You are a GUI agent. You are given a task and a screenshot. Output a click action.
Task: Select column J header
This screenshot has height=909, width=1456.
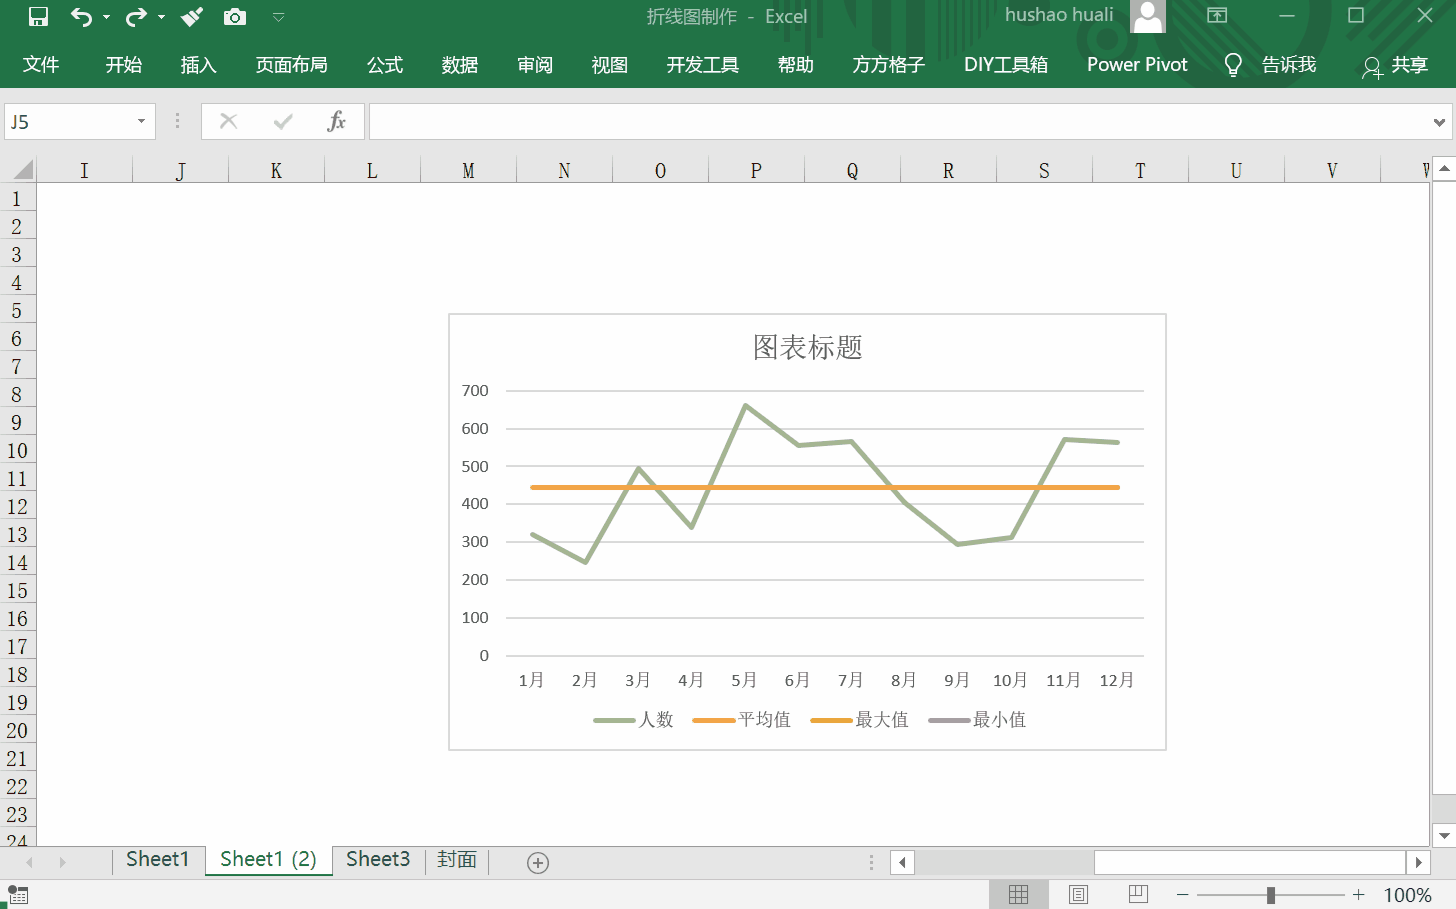click(x=180, y=170)
